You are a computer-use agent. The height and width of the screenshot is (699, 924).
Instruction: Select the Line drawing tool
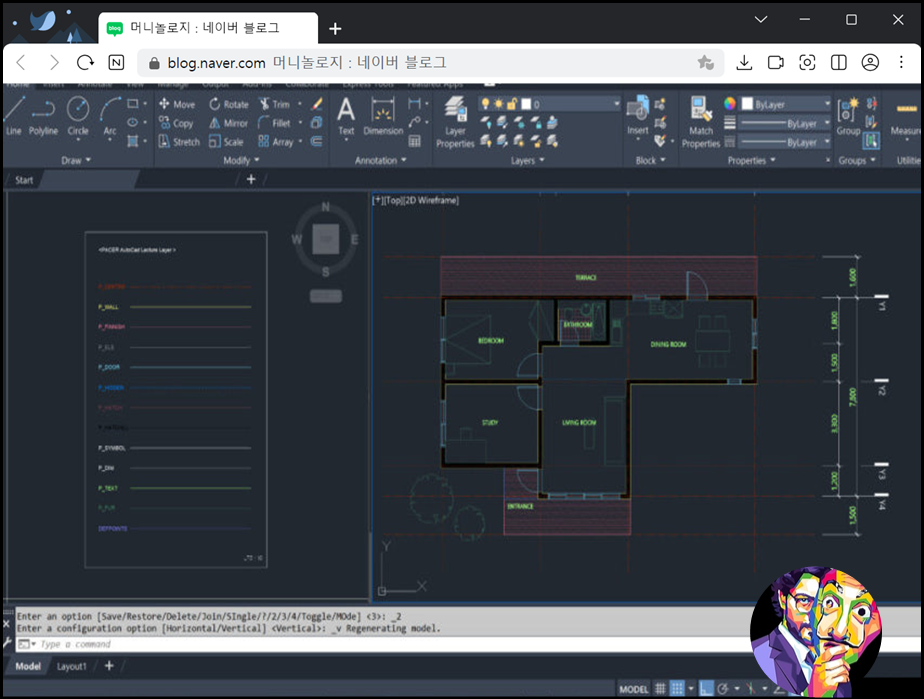pyautogui.click(x=13, y=116)
